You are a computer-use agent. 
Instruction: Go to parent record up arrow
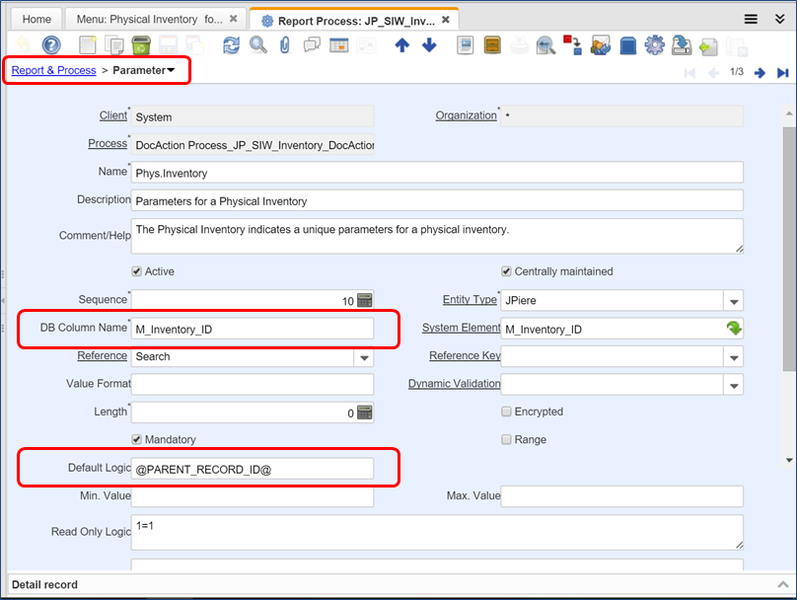click(402, 45)
